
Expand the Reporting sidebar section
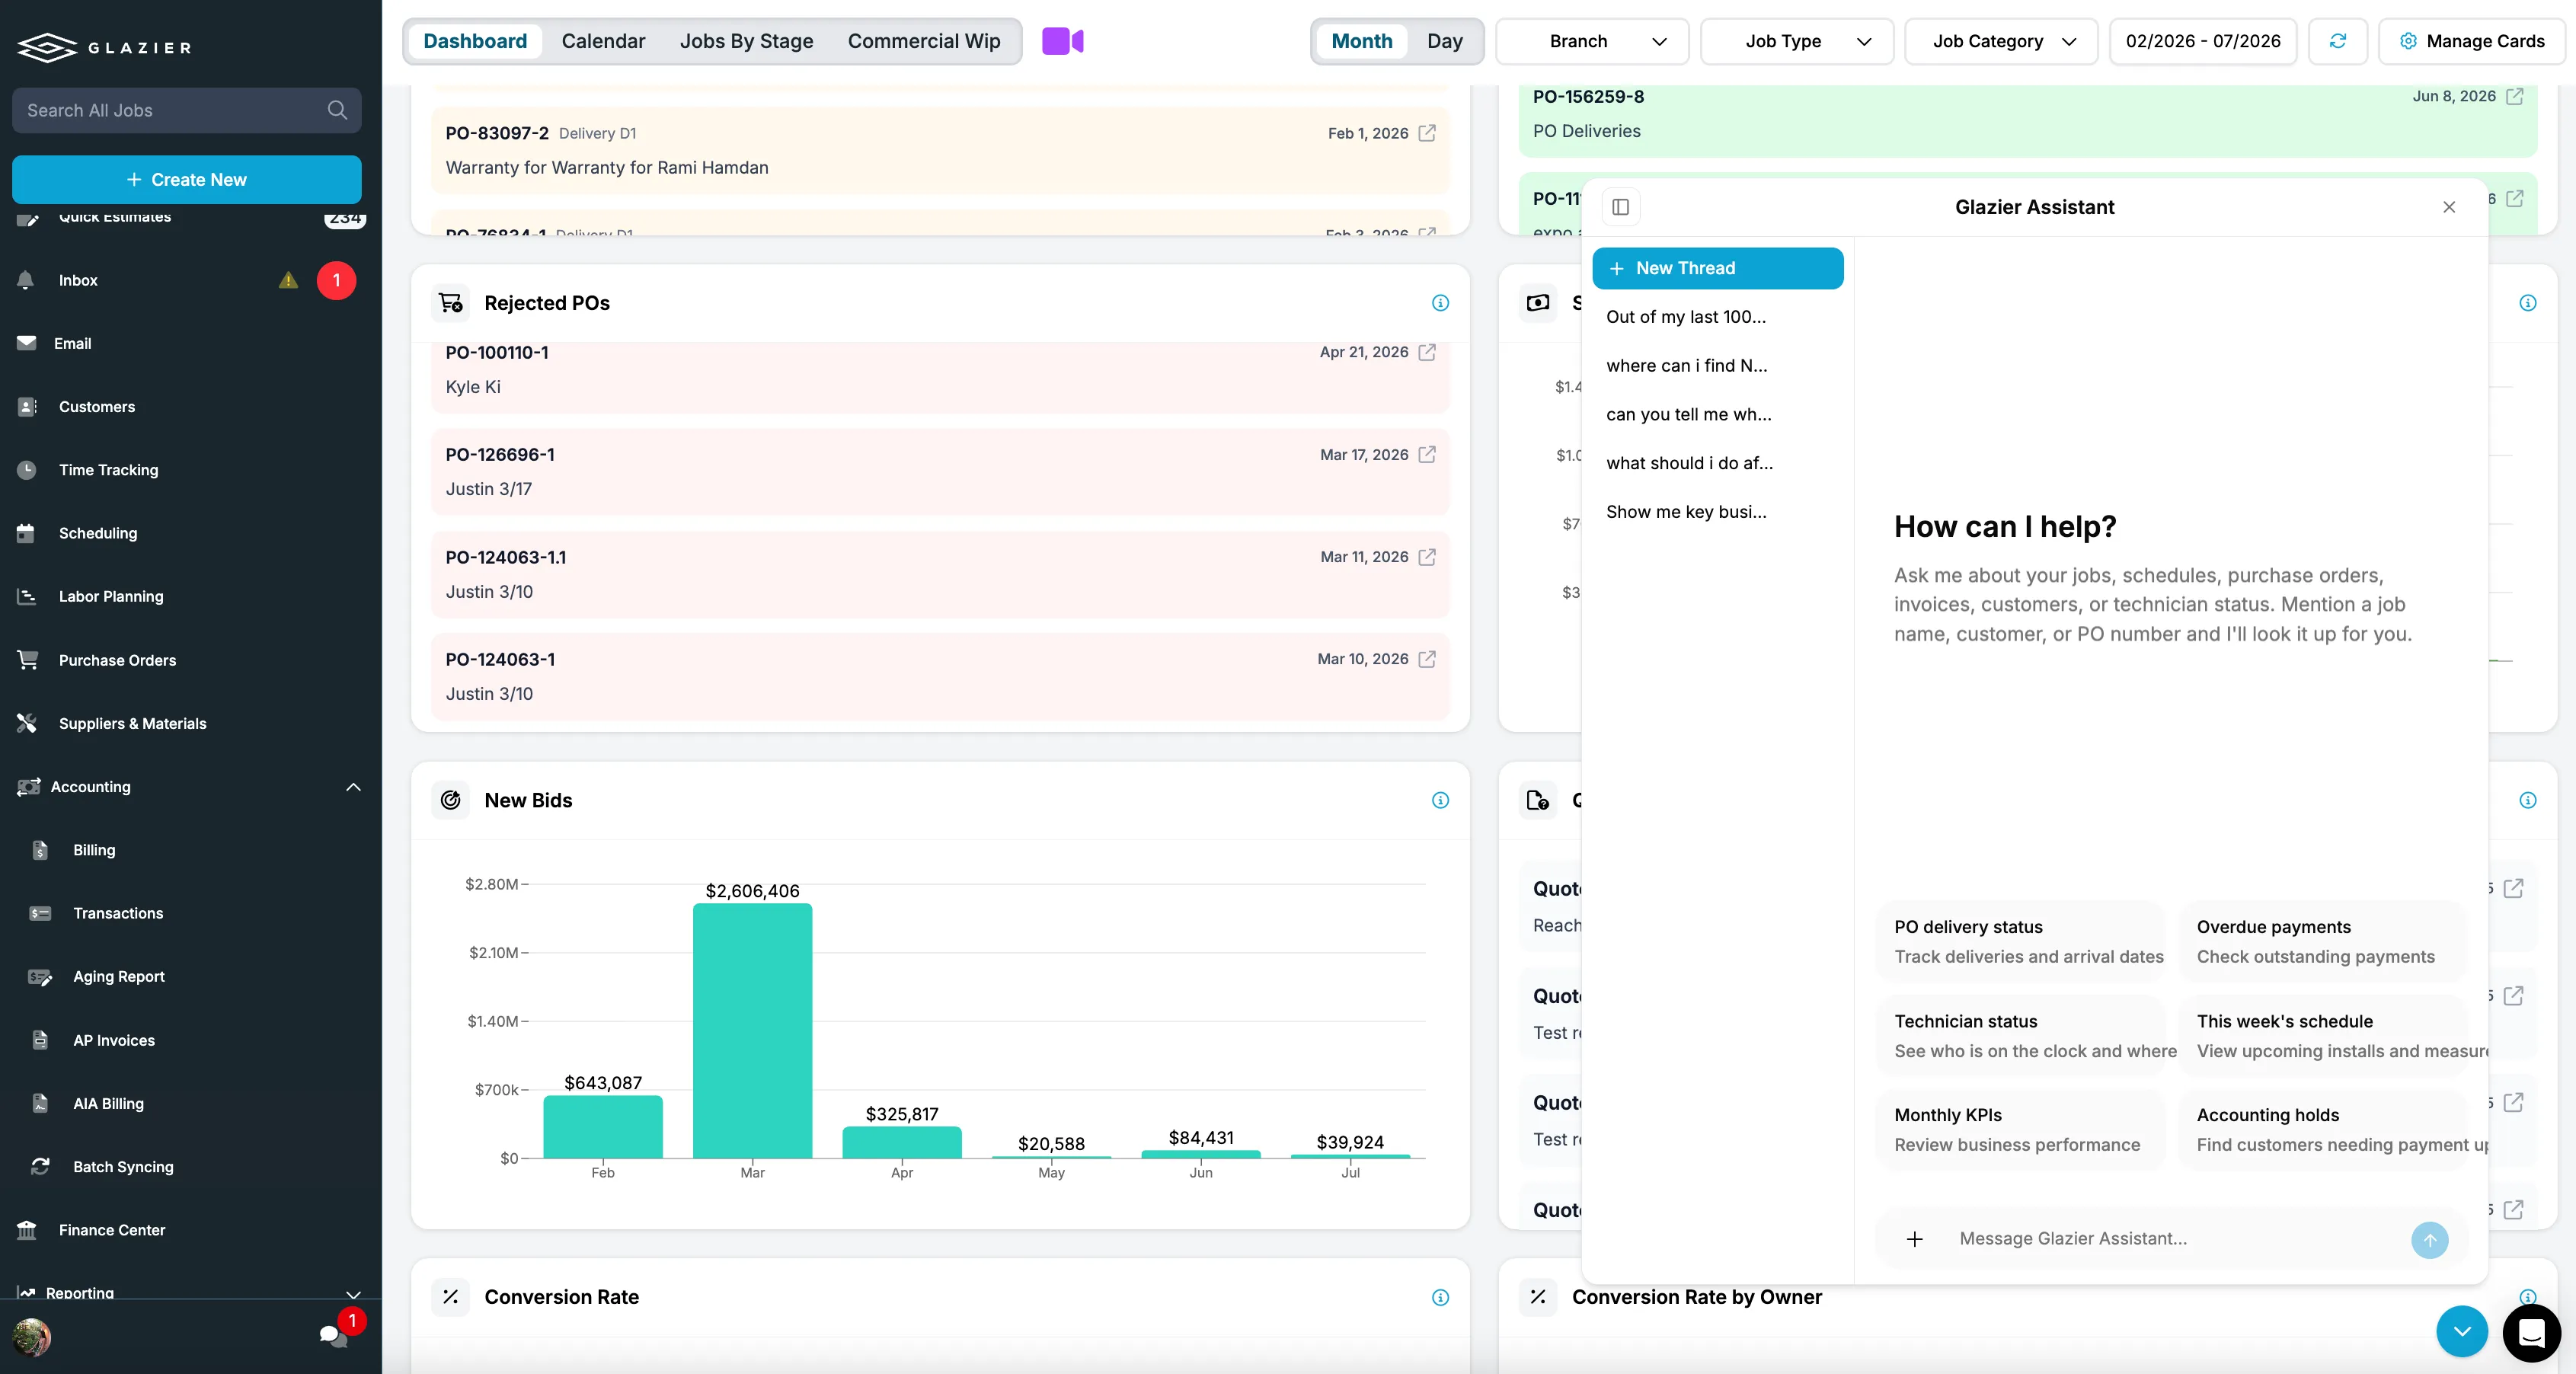[352, 1293]
